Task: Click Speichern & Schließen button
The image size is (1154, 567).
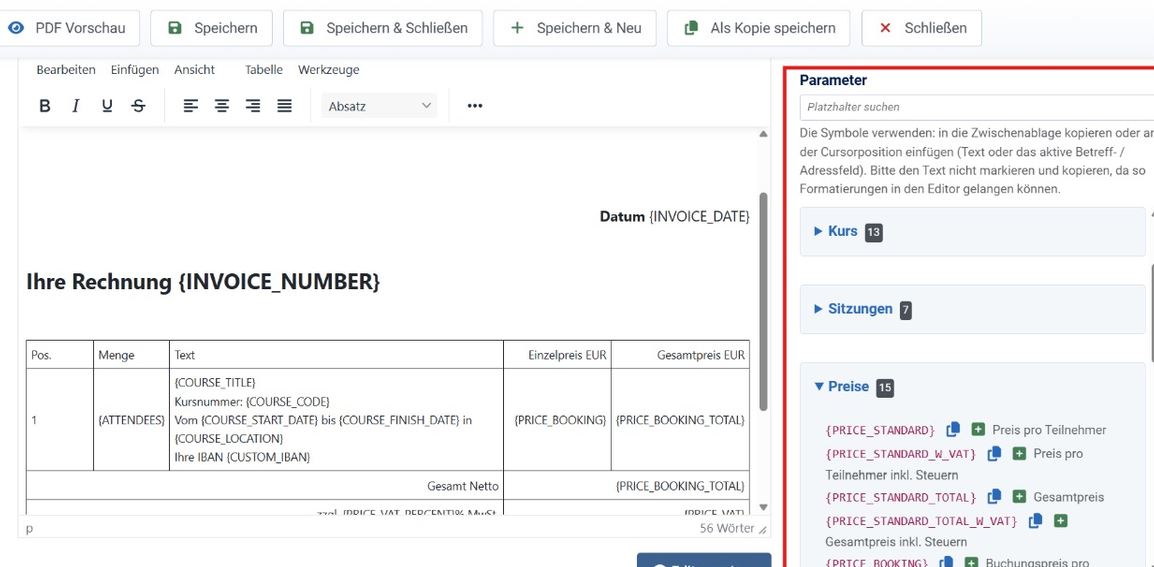Action: click(383, 28)
